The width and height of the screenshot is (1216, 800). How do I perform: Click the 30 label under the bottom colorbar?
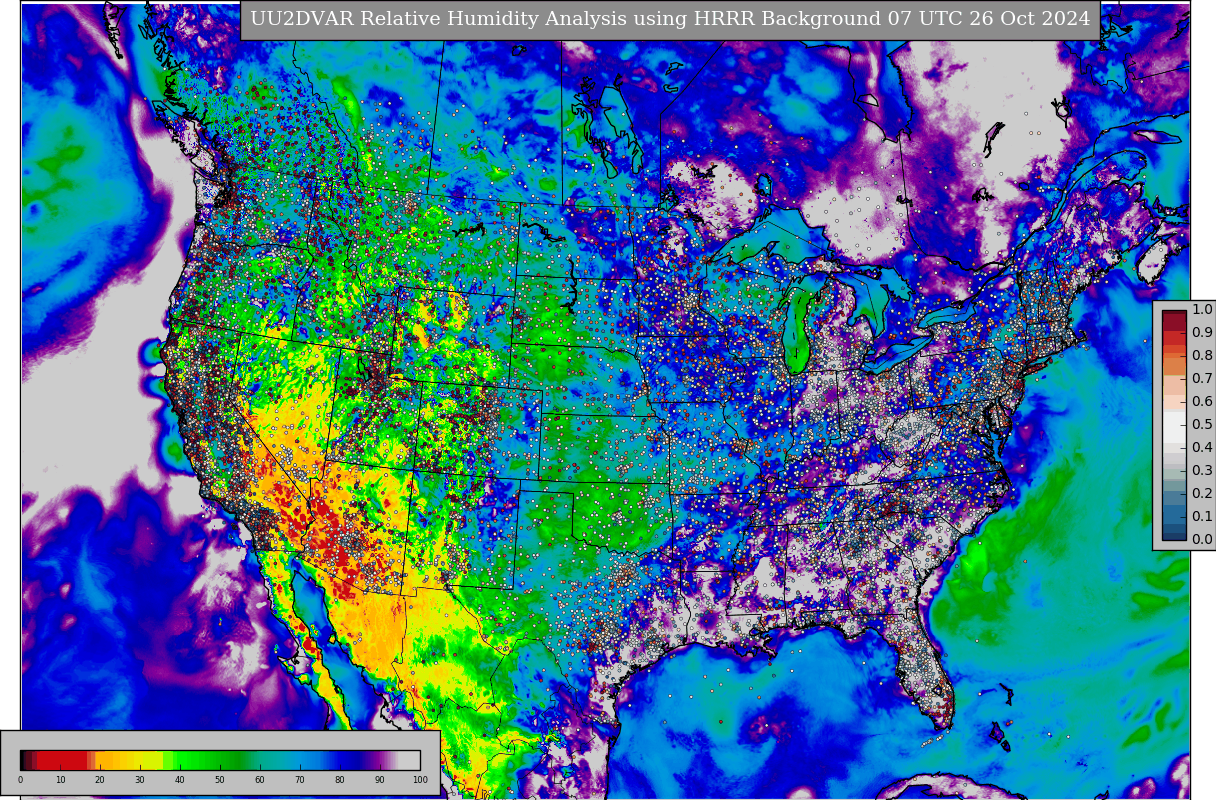click(x=140, y=780)
